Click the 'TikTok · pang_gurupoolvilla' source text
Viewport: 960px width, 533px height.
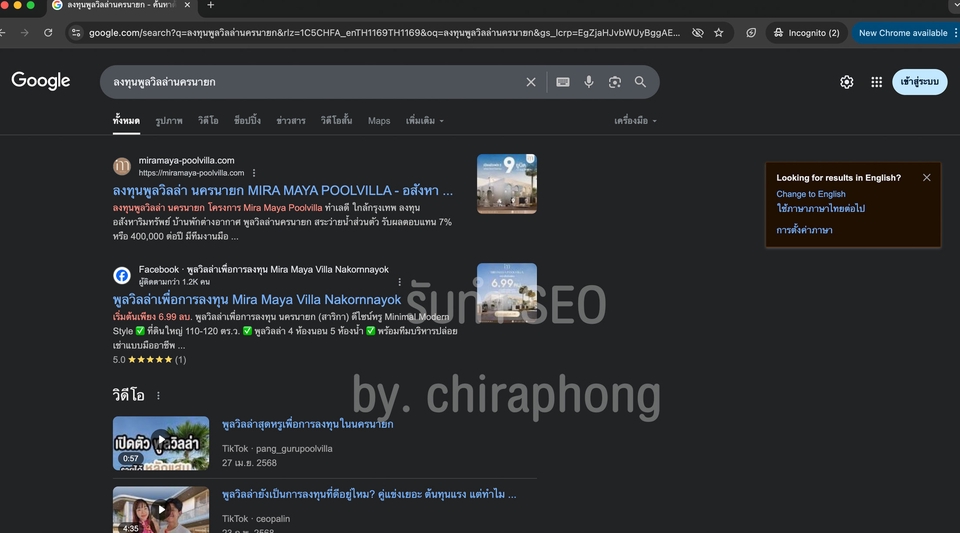point(277,449)
